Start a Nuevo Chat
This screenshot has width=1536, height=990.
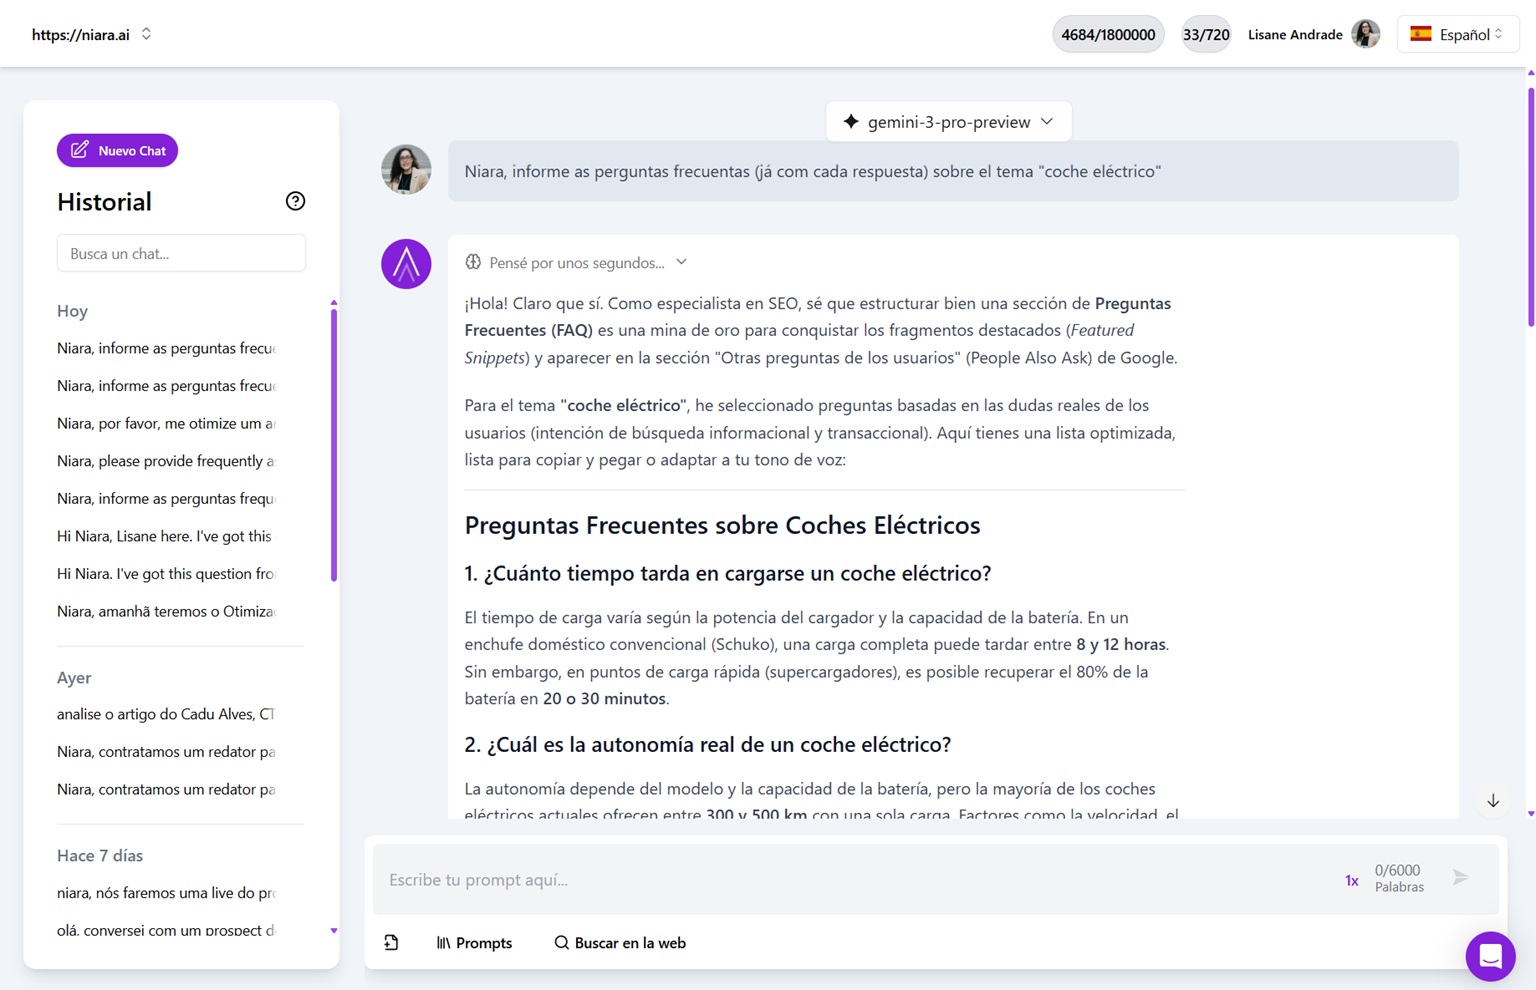[117, 150]
